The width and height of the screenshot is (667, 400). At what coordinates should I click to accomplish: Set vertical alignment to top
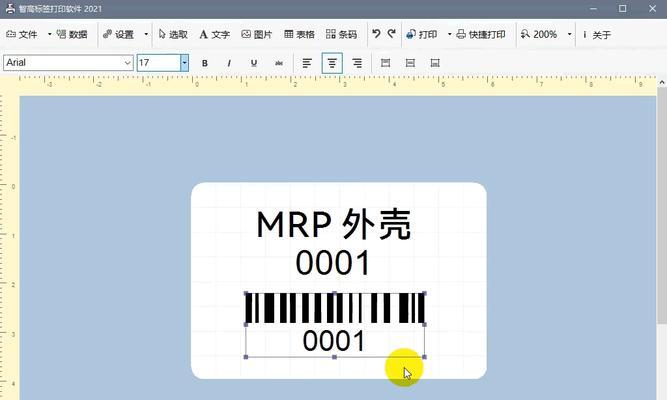pyautogui.click(x=385, y=63)
